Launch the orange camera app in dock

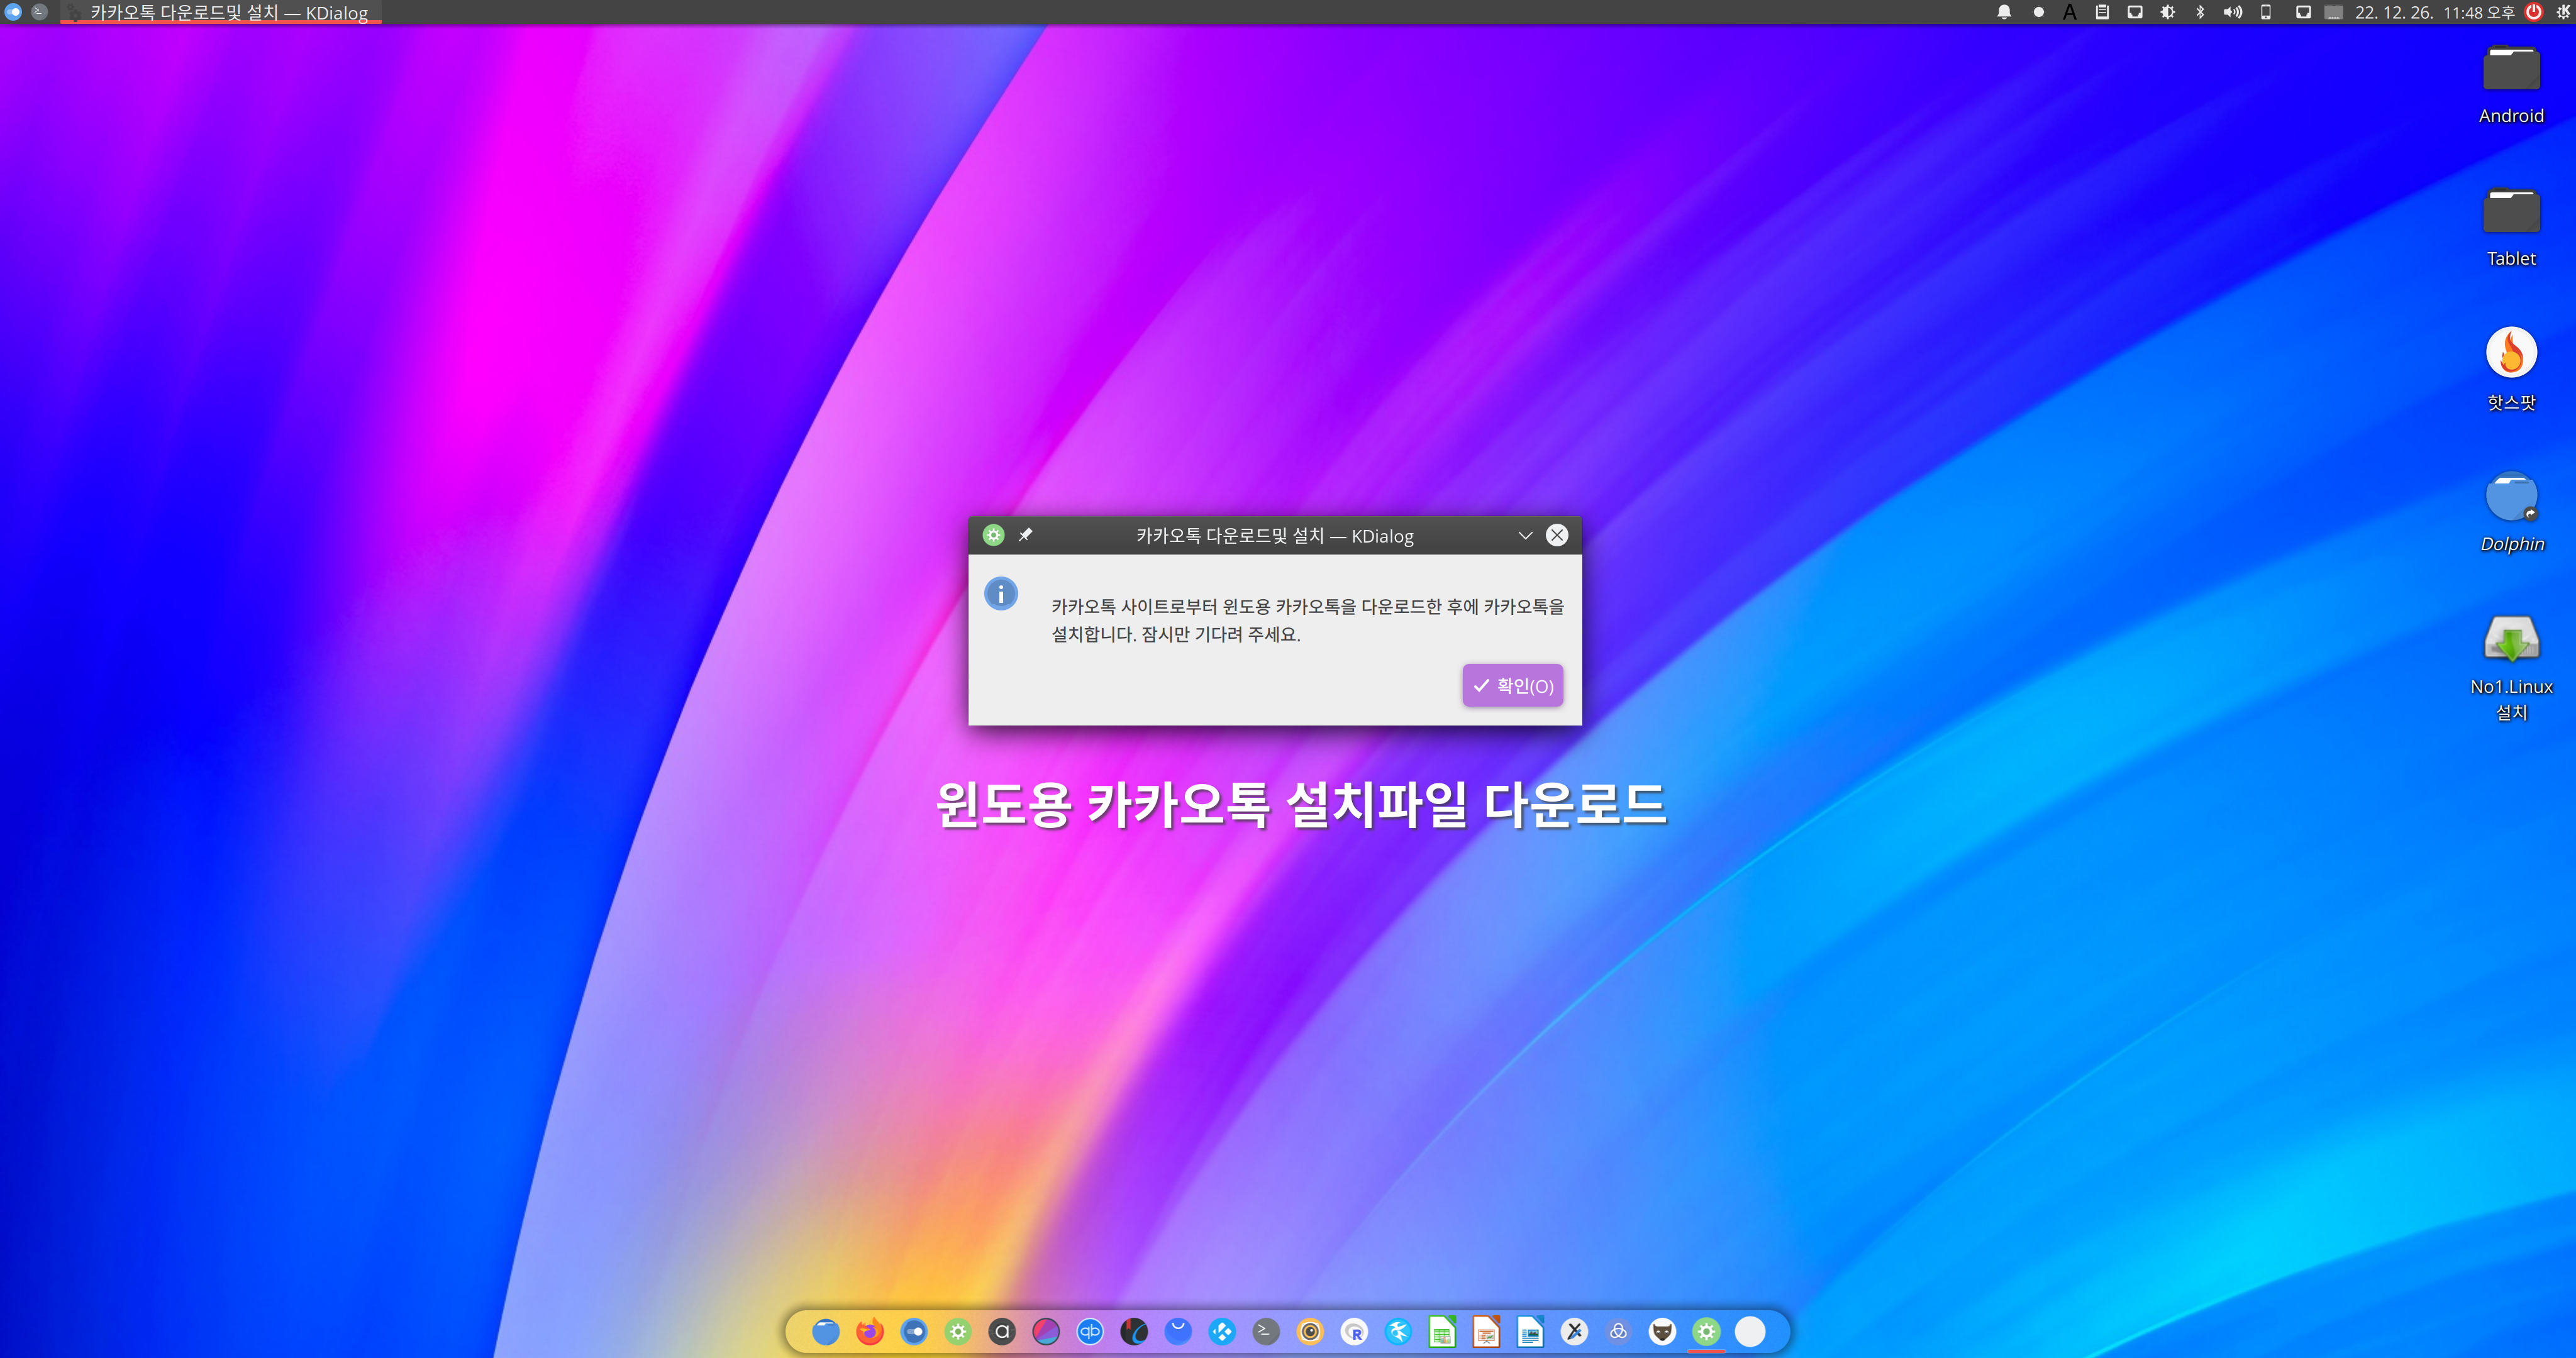pyautogui.click(x=1310, y=1331)
